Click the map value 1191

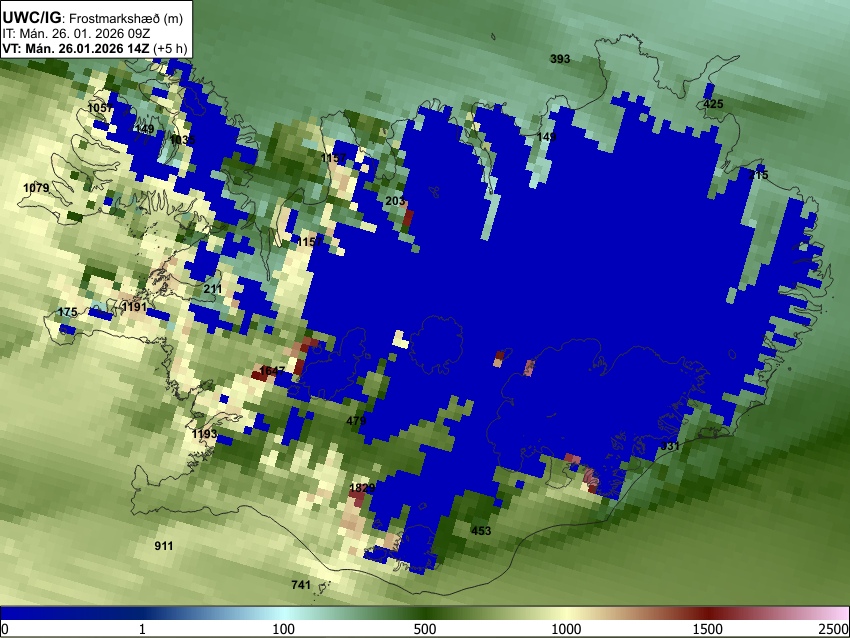[134, 307]
